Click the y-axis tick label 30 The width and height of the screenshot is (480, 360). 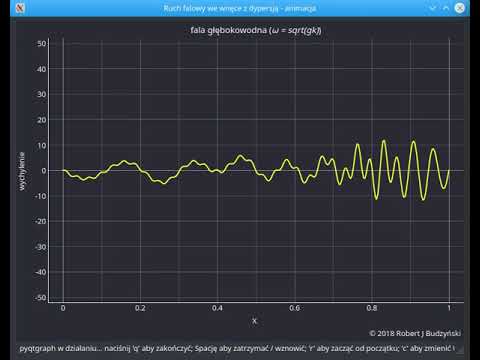[41, 95]
